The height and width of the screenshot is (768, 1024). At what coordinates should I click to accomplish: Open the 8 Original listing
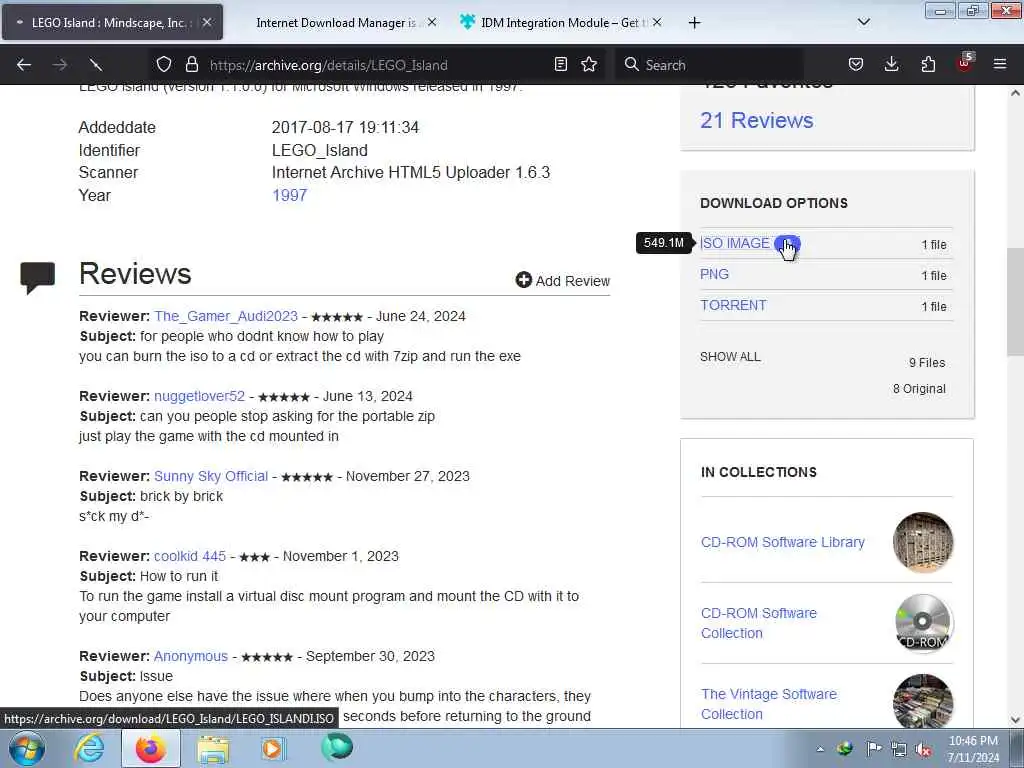[919, 389]
